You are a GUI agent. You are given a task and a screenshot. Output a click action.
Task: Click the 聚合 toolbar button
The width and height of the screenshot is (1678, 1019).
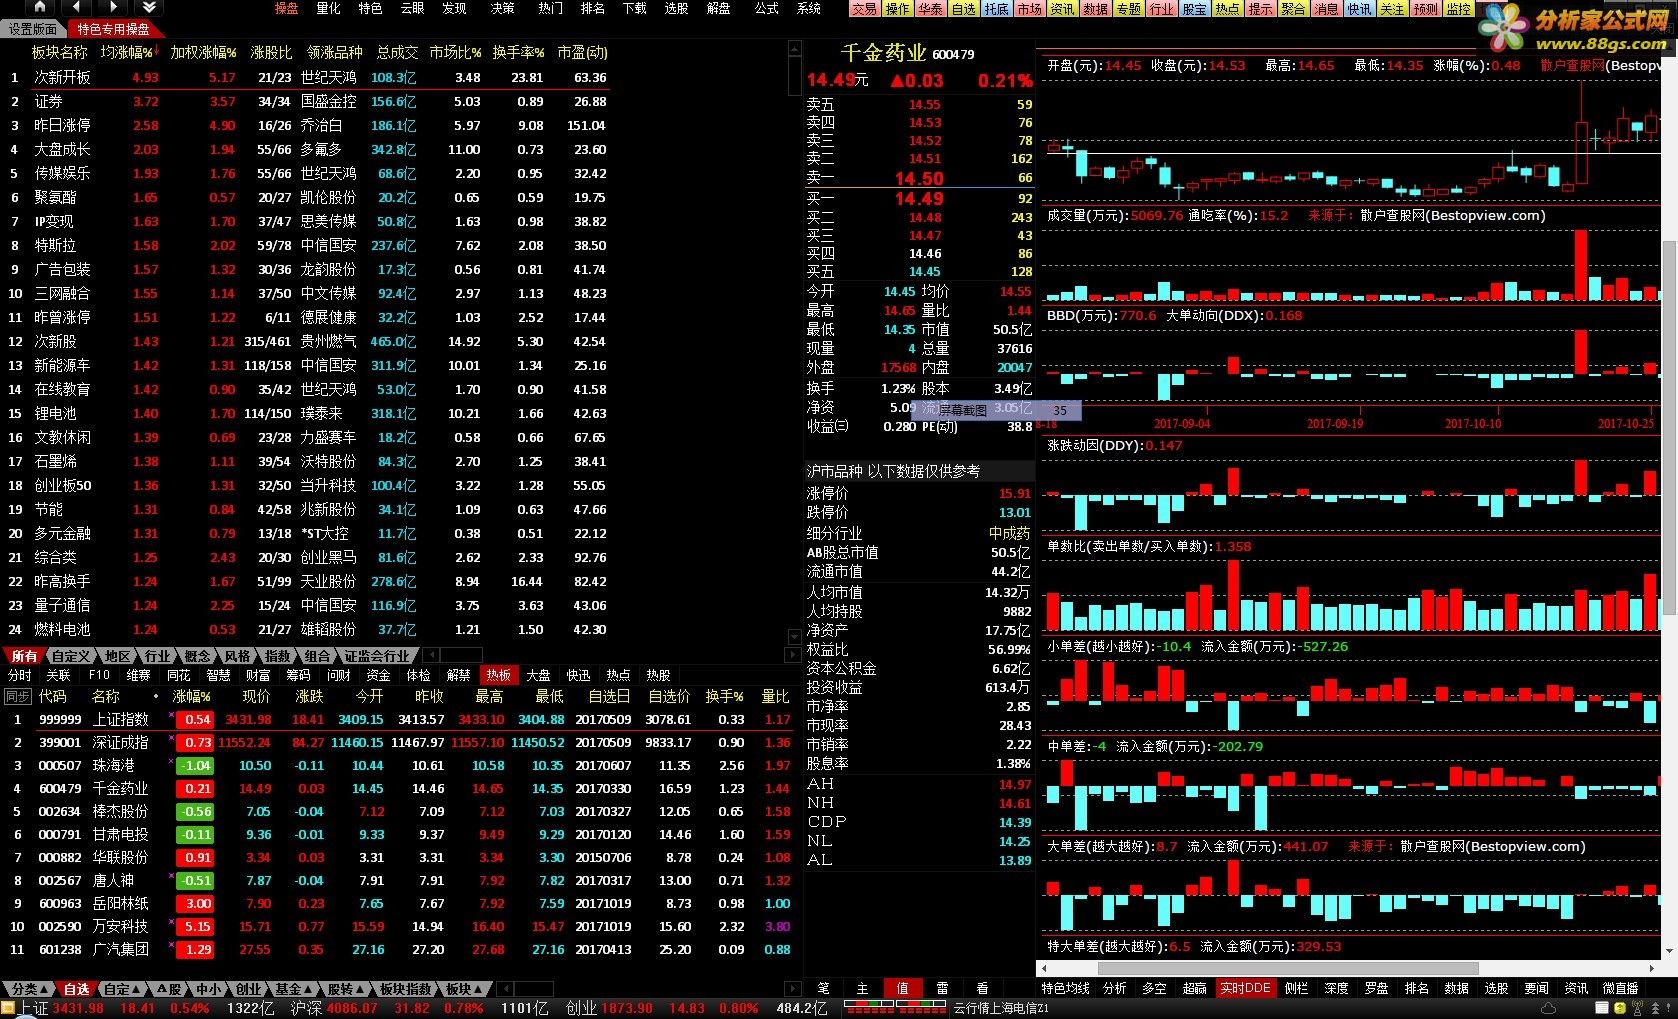tap(1293, 9)
